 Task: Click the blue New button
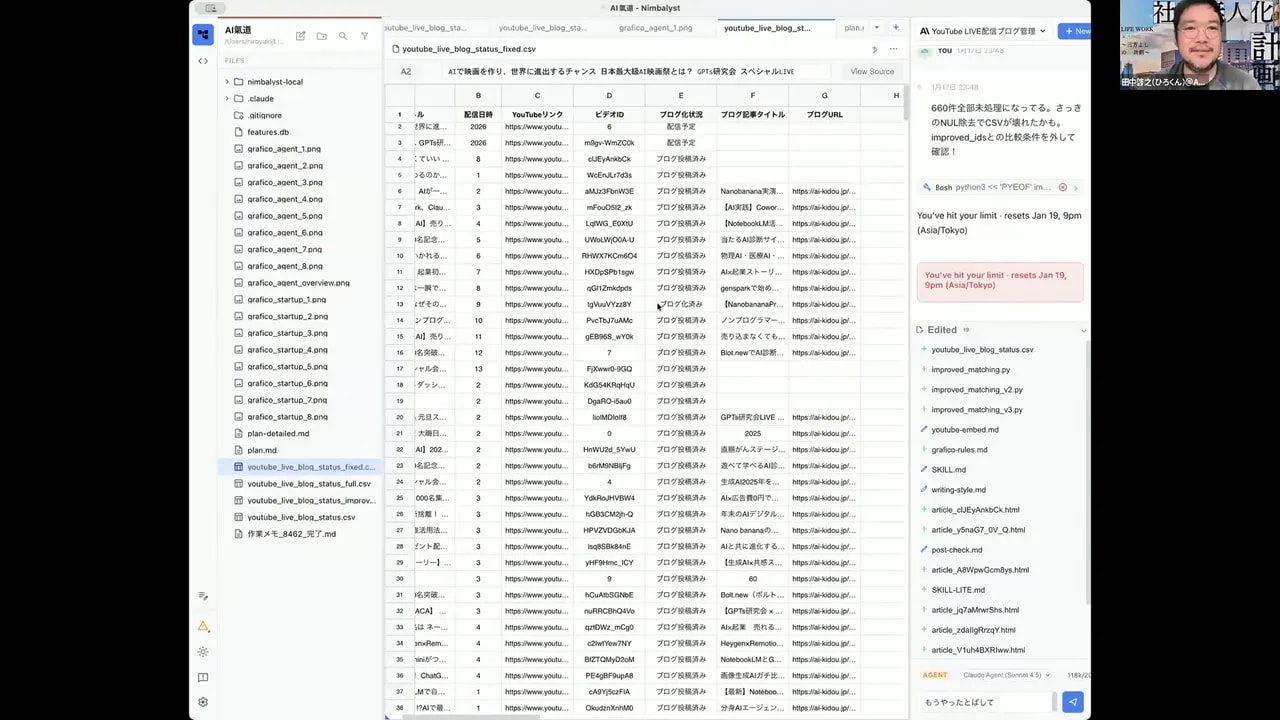click(1076, 31)
